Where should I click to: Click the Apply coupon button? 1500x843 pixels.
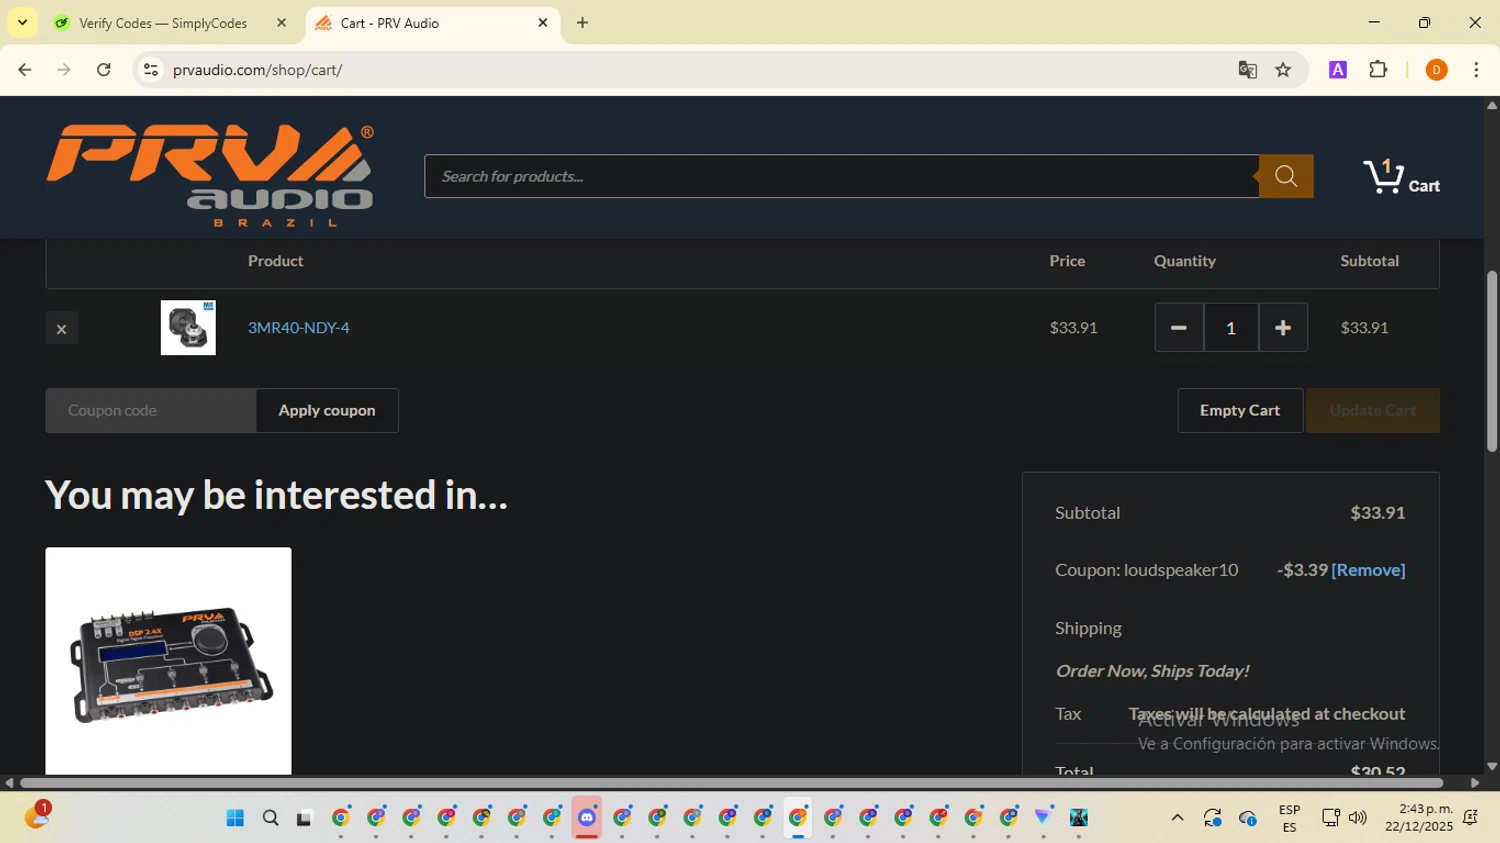point(327,411)
